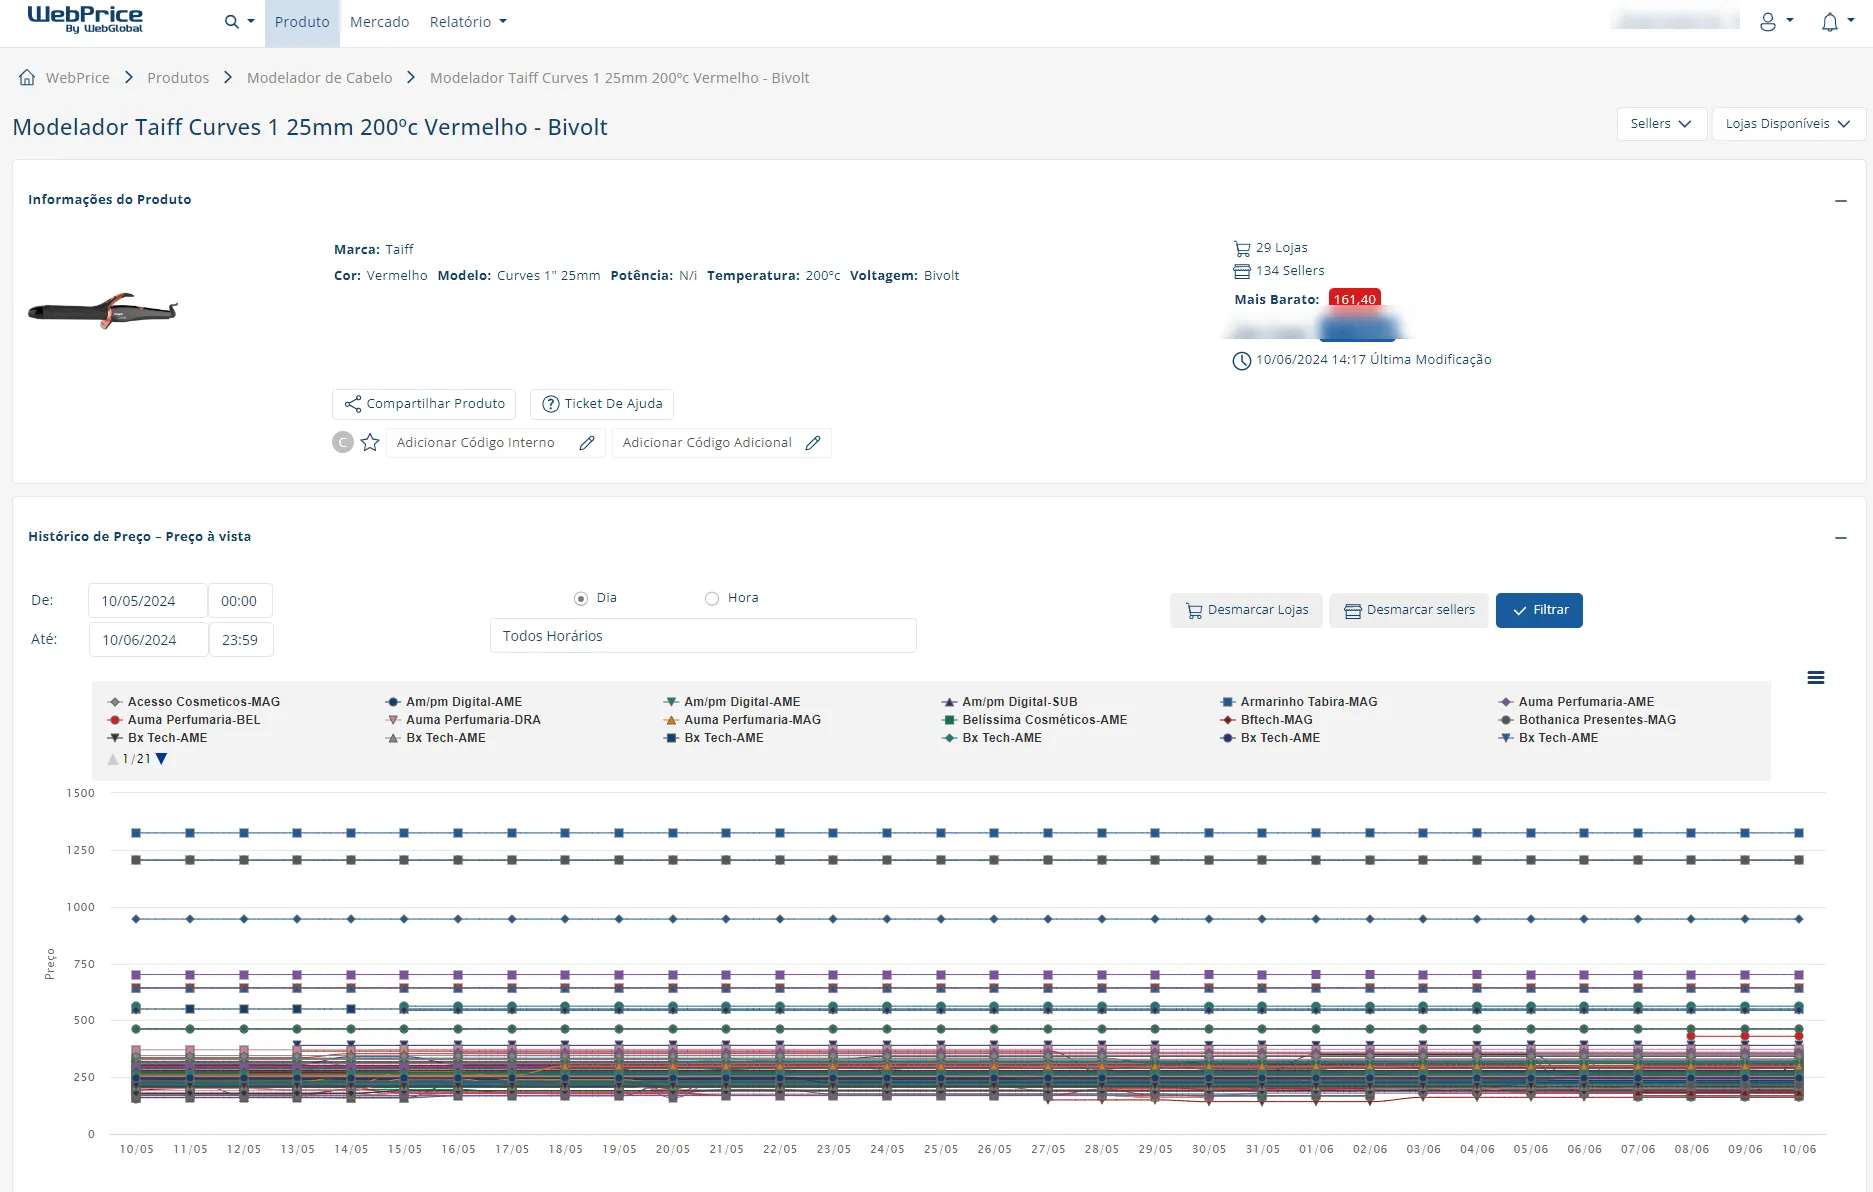Screen dimensions: 1873x1192
Task: Toggle Acesso Cosmeticos-MAG legend series
Action: pyautogui.click(x=194, y=702)
